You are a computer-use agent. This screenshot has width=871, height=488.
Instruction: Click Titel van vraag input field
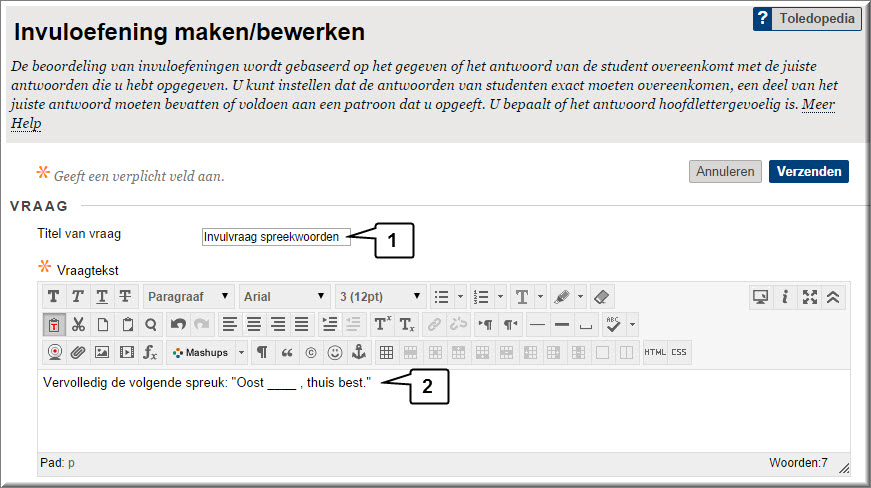pyautogui.click(x=276, y=237)
